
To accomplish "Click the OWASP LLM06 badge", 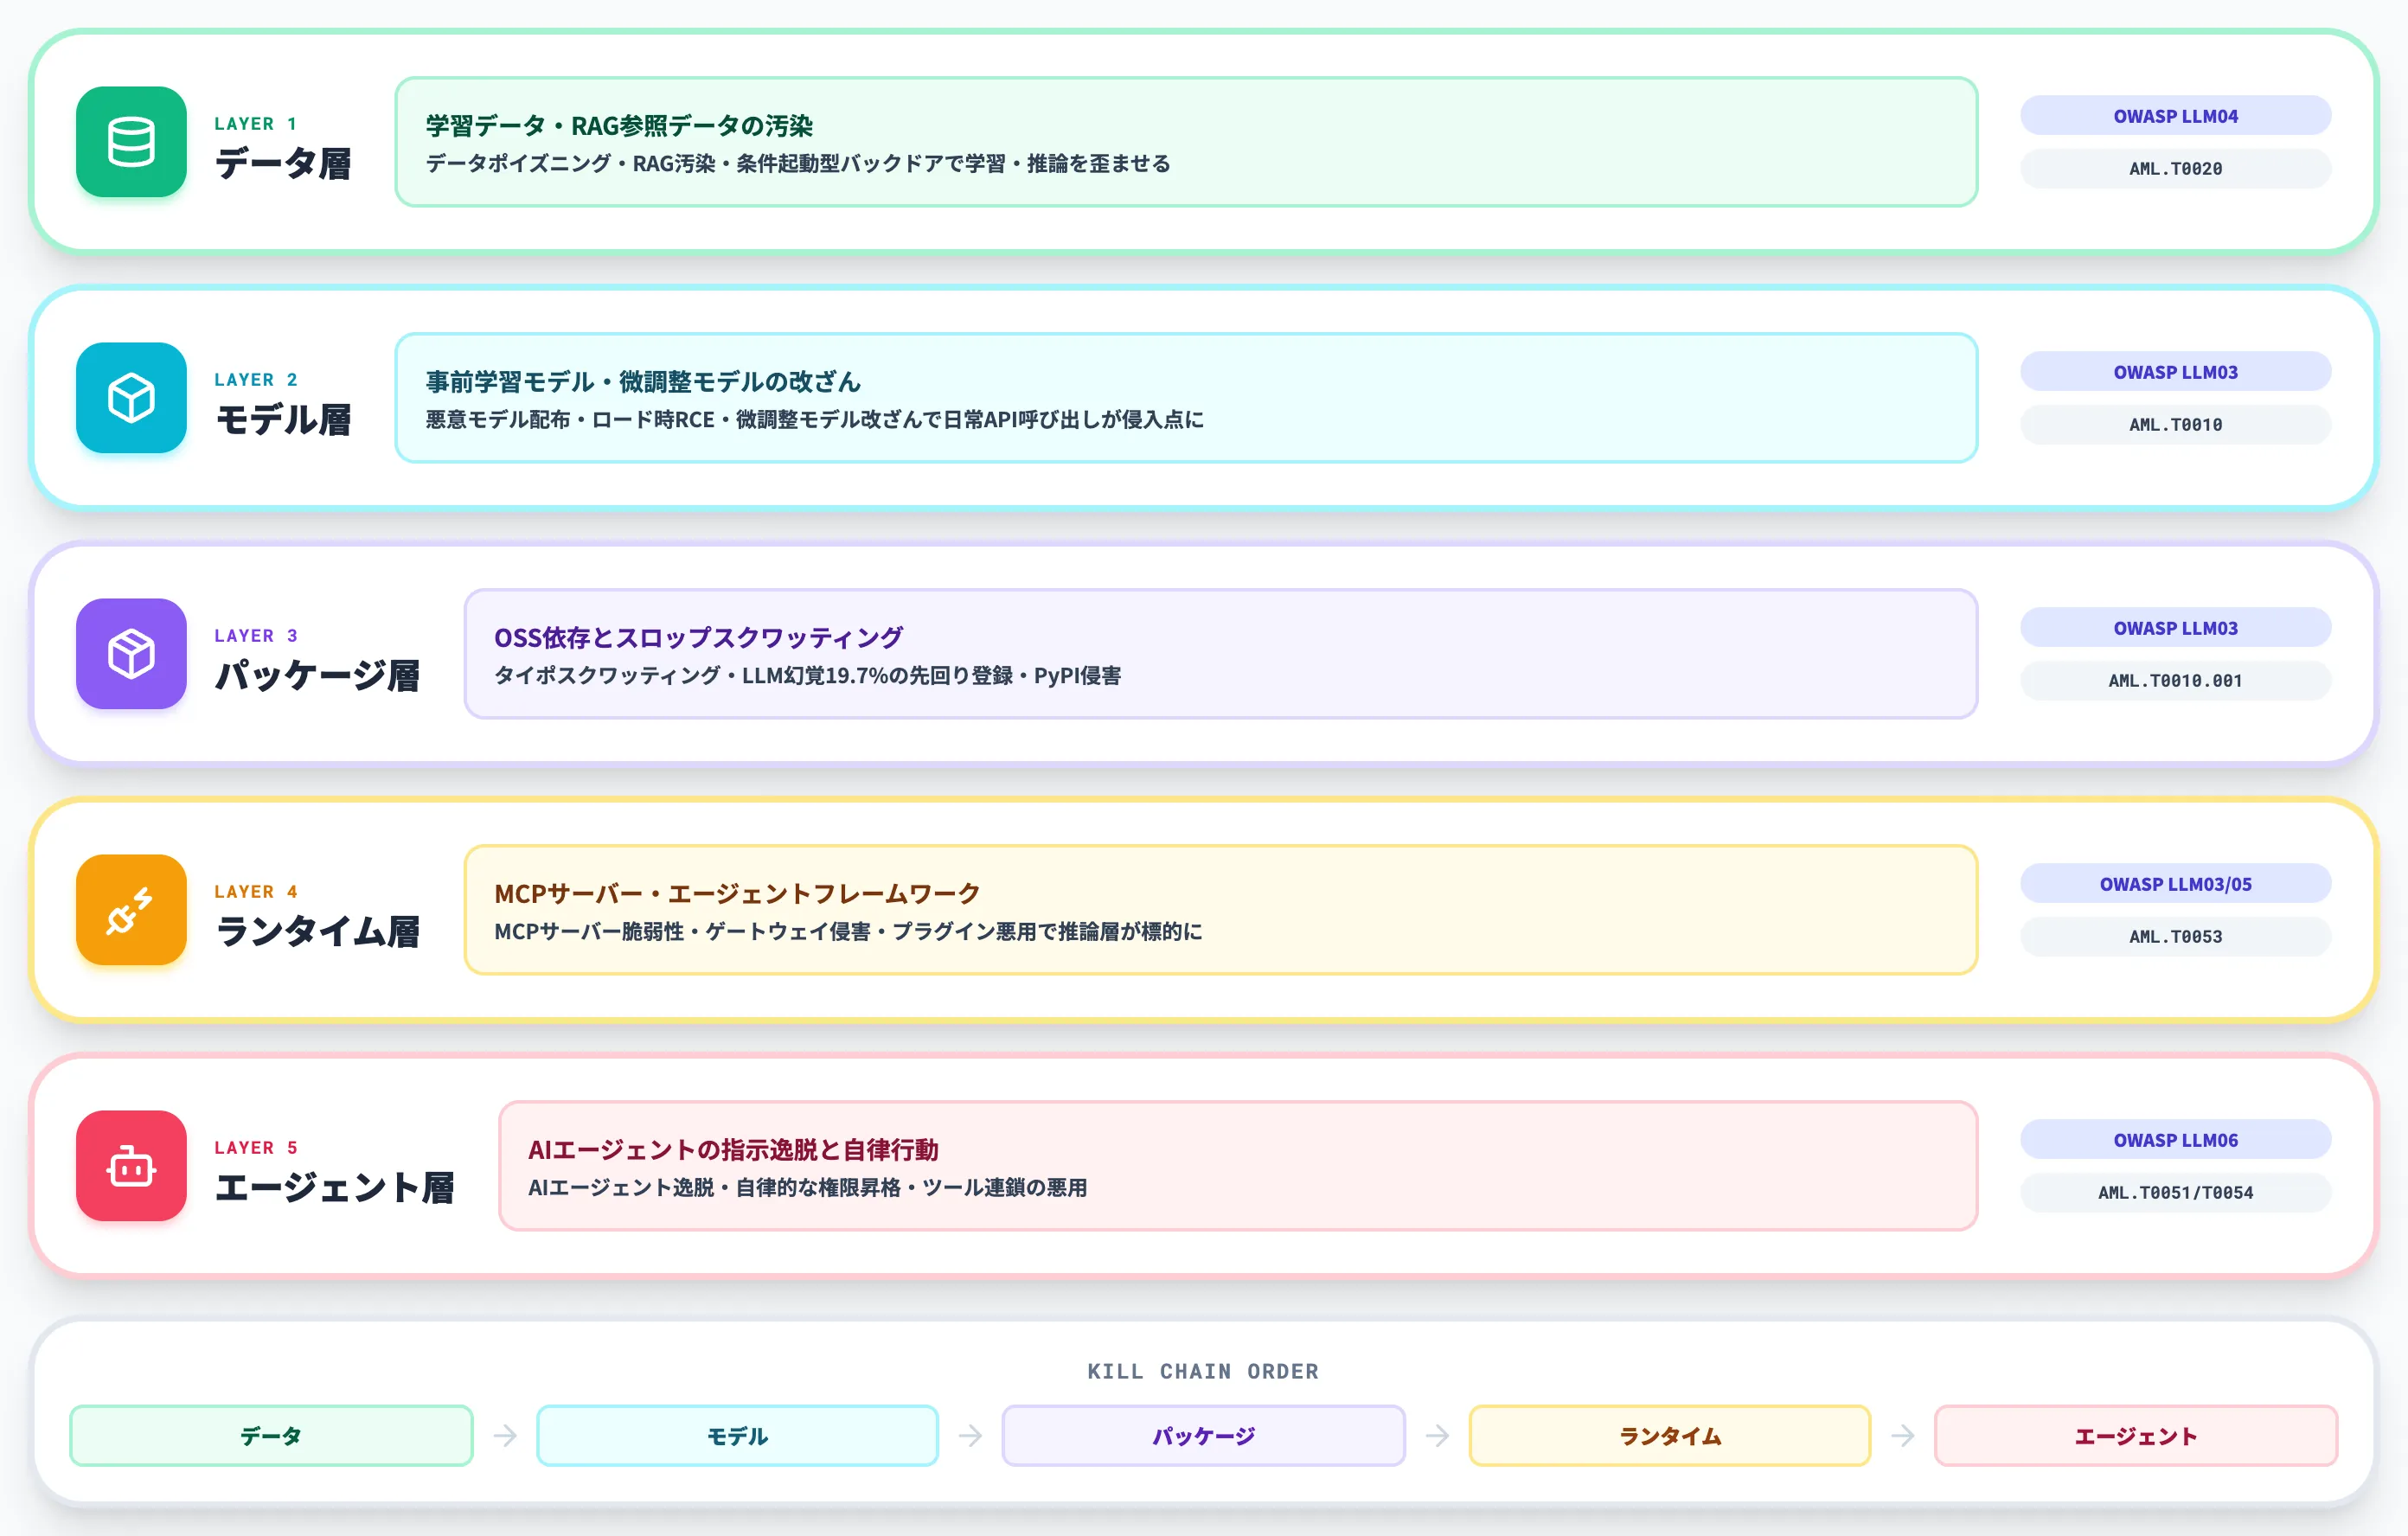I will click(2175, 1140).
